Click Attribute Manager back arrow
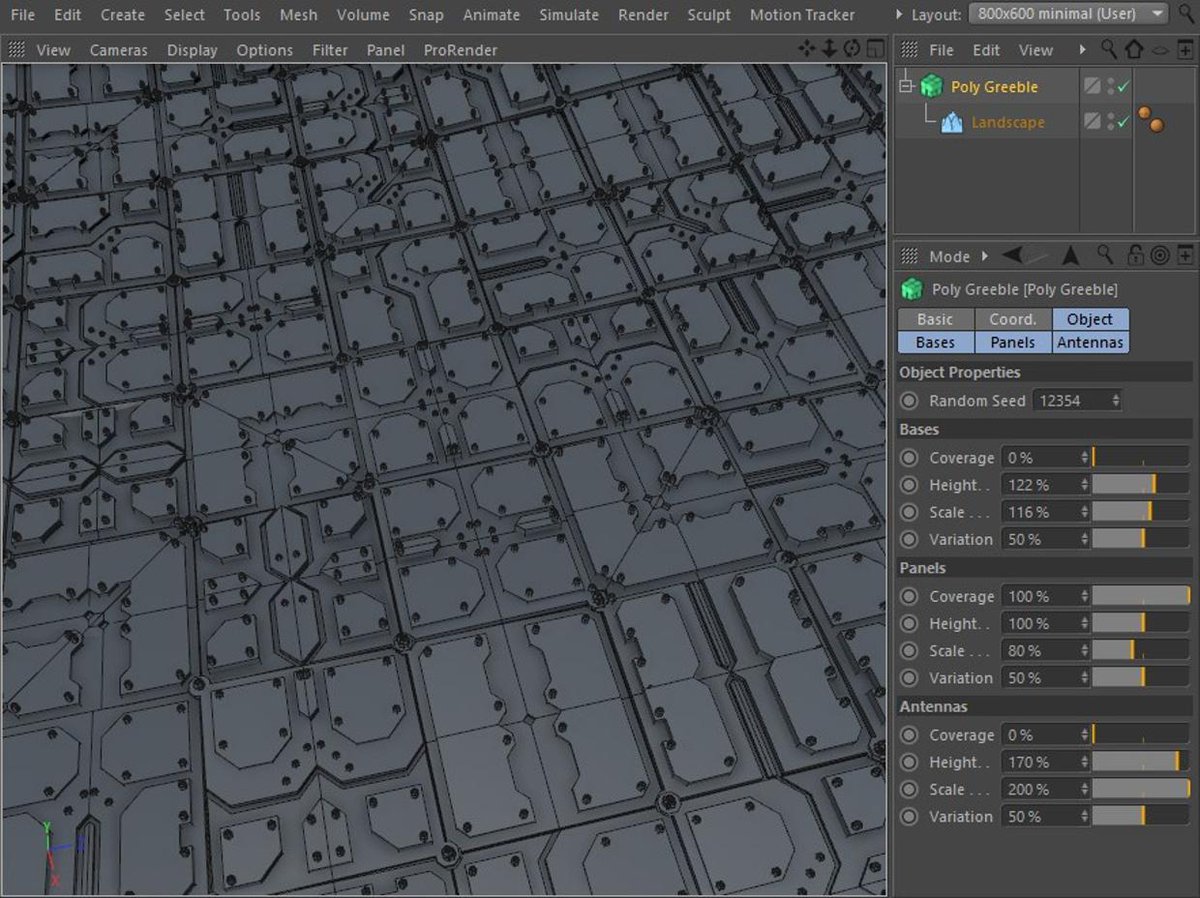Image resolution: width=1200 pixels, height=898 pixels. point(1012,256)
